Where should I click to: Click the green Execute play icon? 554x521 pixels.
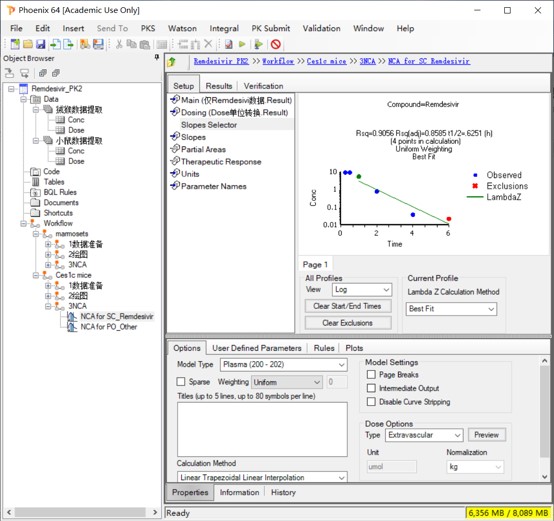242,44
